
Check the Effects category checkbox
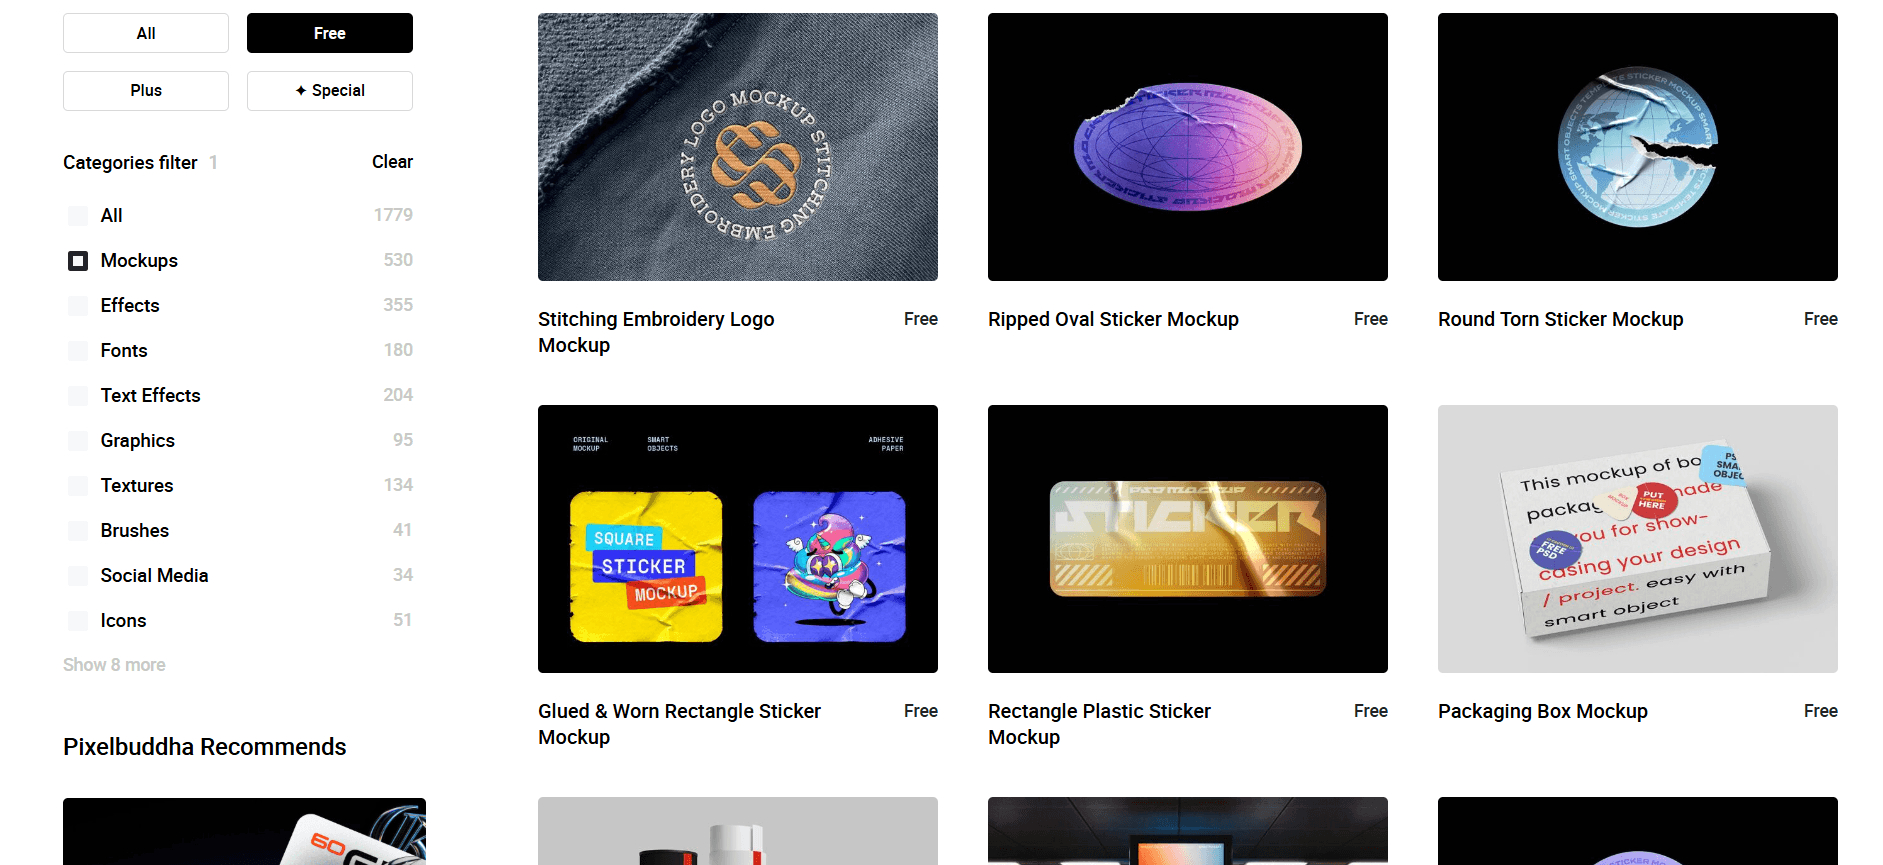click(x=78, y=305)
